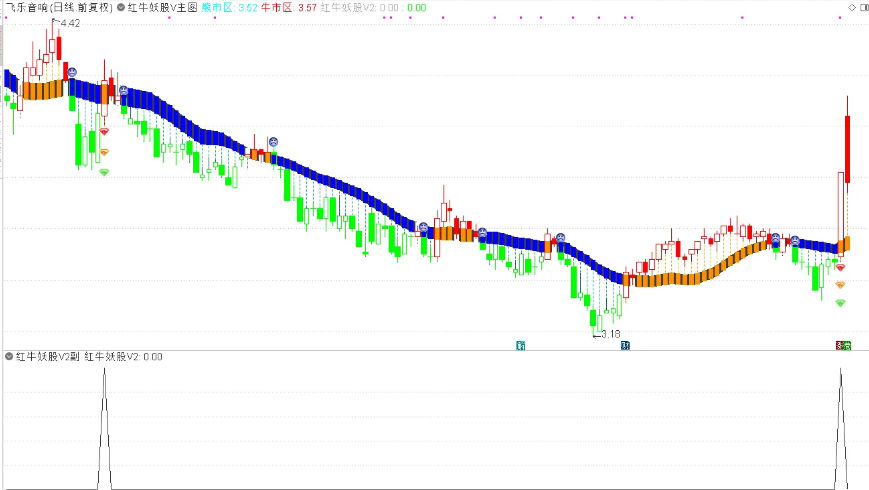This screenshot has width=869, height=490.
Task: Click the round settings icon before 红牛妖股V主图
Action: click(x=121, y=8)
